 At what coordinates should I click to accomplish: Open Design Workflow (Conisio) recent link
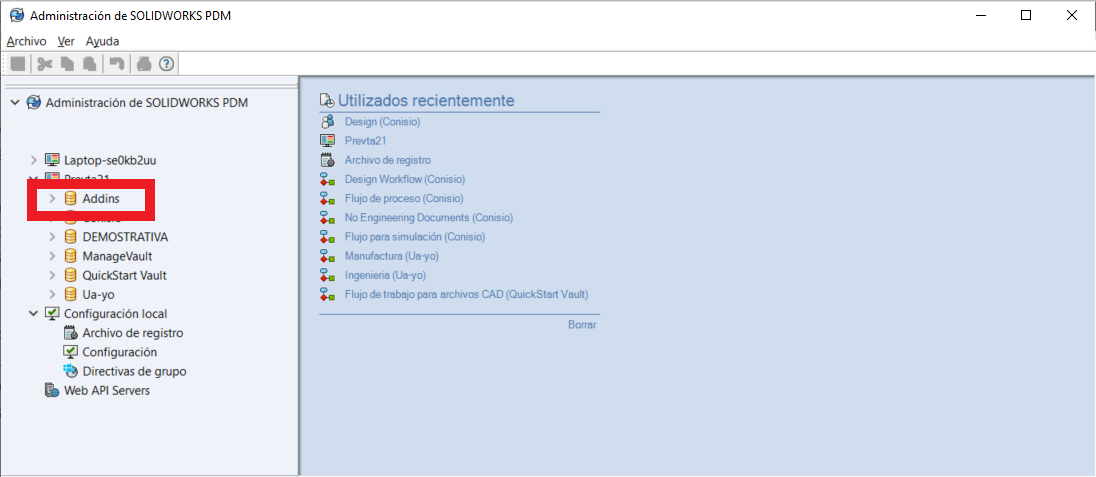pos(405,179)
